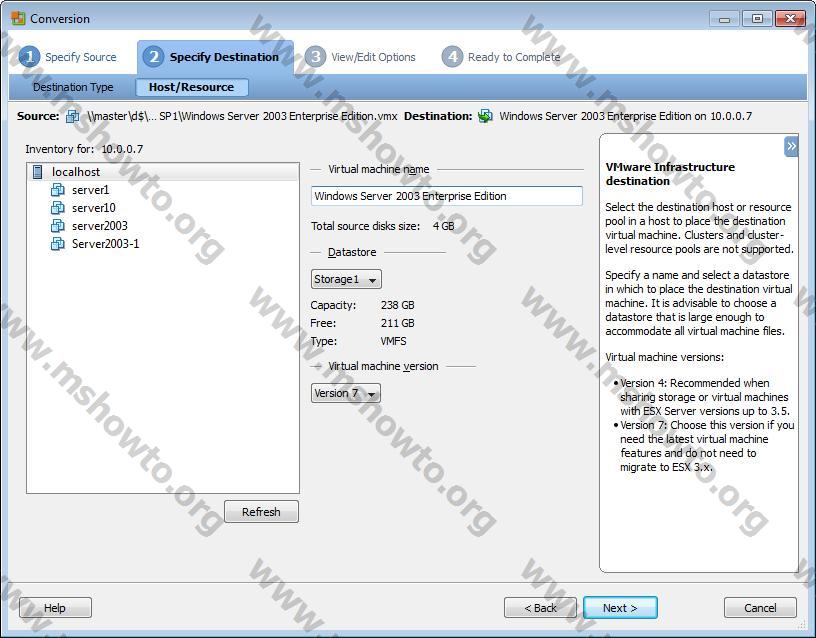Image resolution: width=816 pixels, height=638 pixels.
Task: Minimize the Conversion window
Action: click(x=724, y=19)
